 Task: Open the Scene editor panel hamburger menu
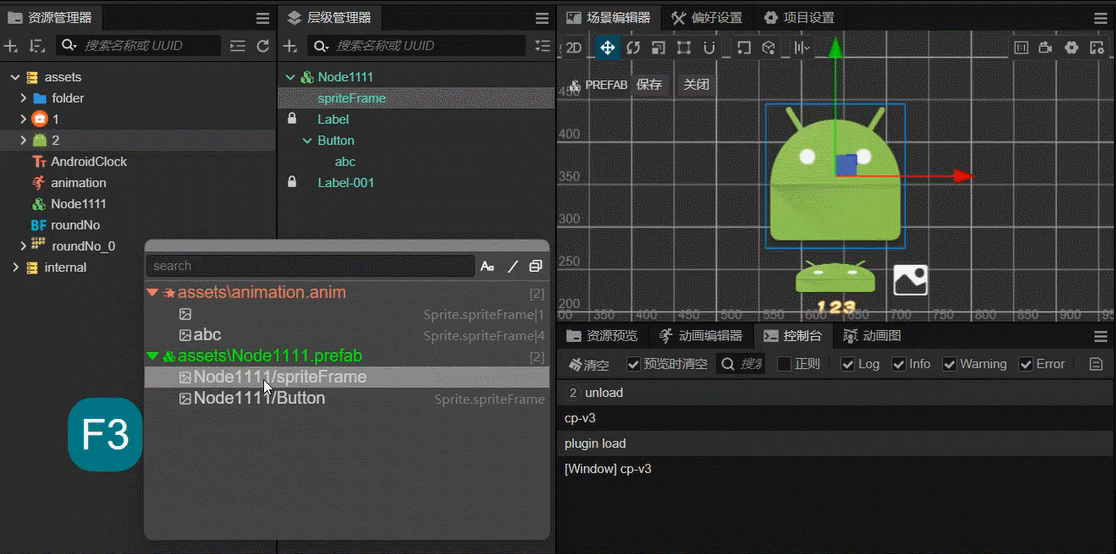(1100, 19)
